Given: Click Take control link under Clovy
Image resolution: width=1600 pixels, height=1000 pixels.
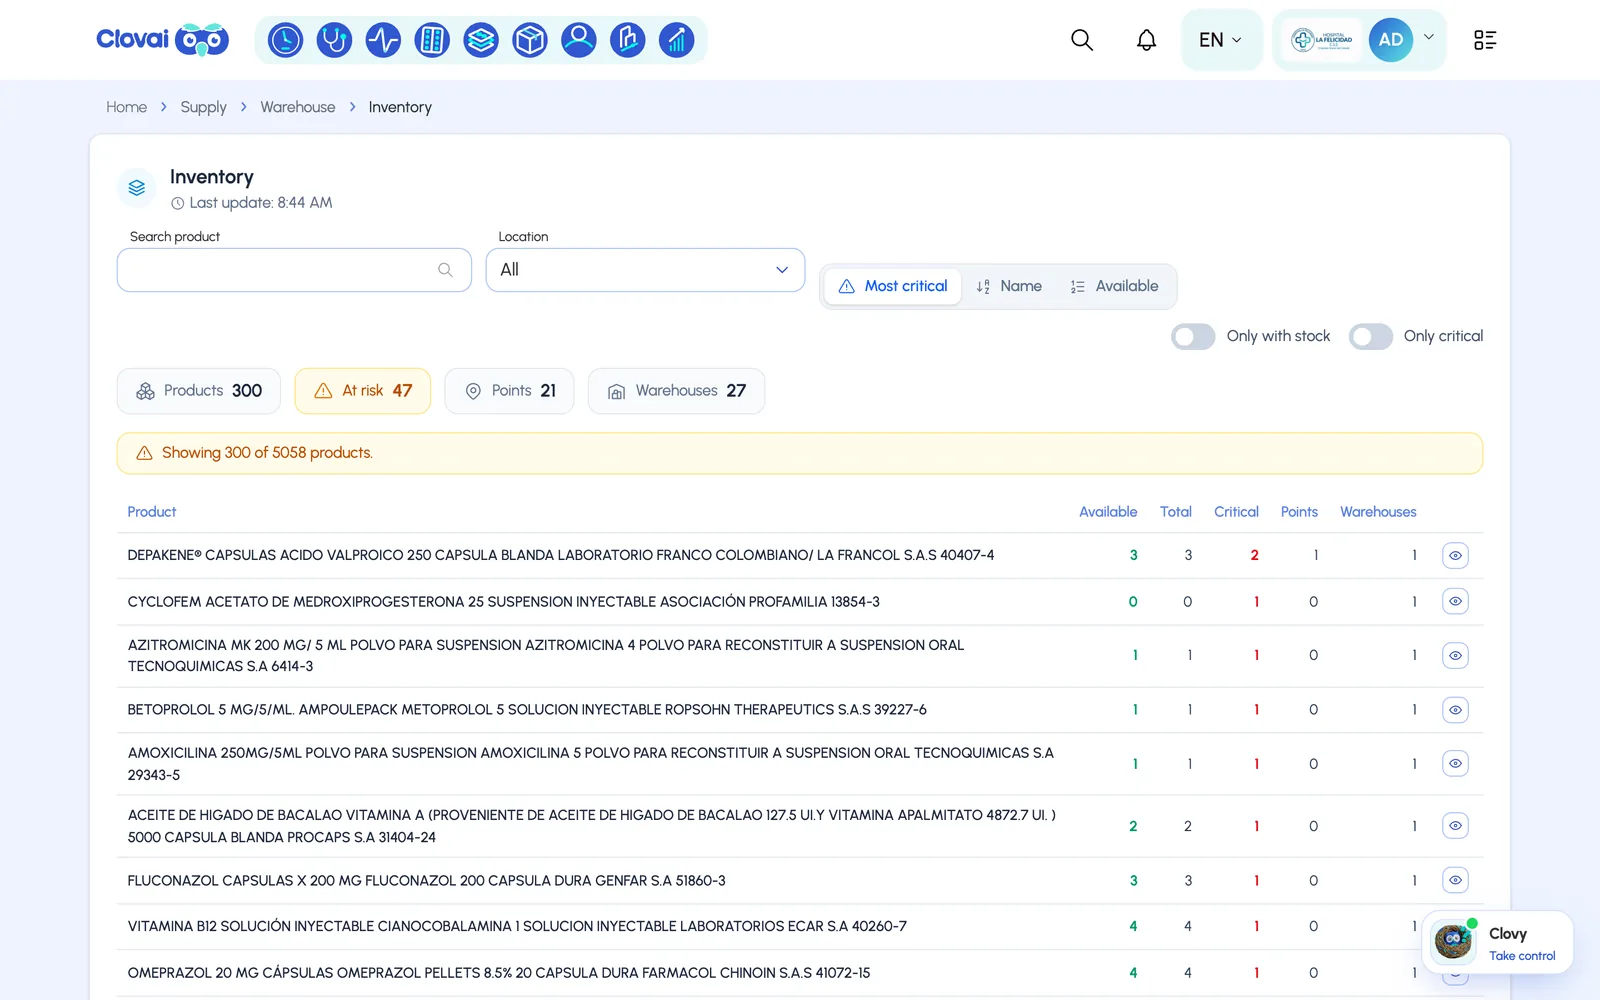Looking at the screenshot, I should click(x=1522, y=956).
